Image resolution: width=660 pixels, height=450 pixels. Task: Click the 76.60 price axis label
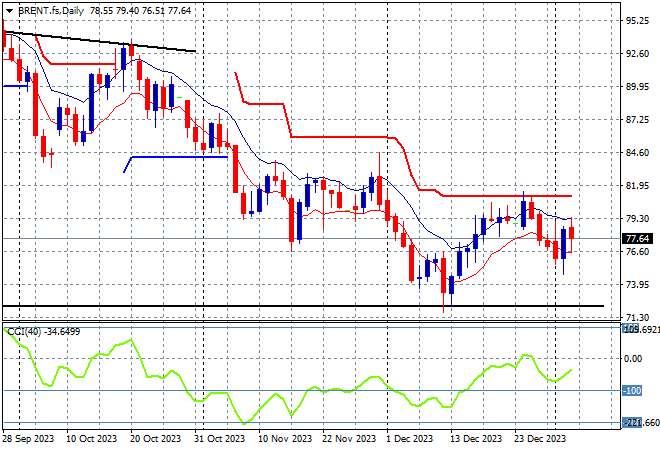[x=637, y=252]
